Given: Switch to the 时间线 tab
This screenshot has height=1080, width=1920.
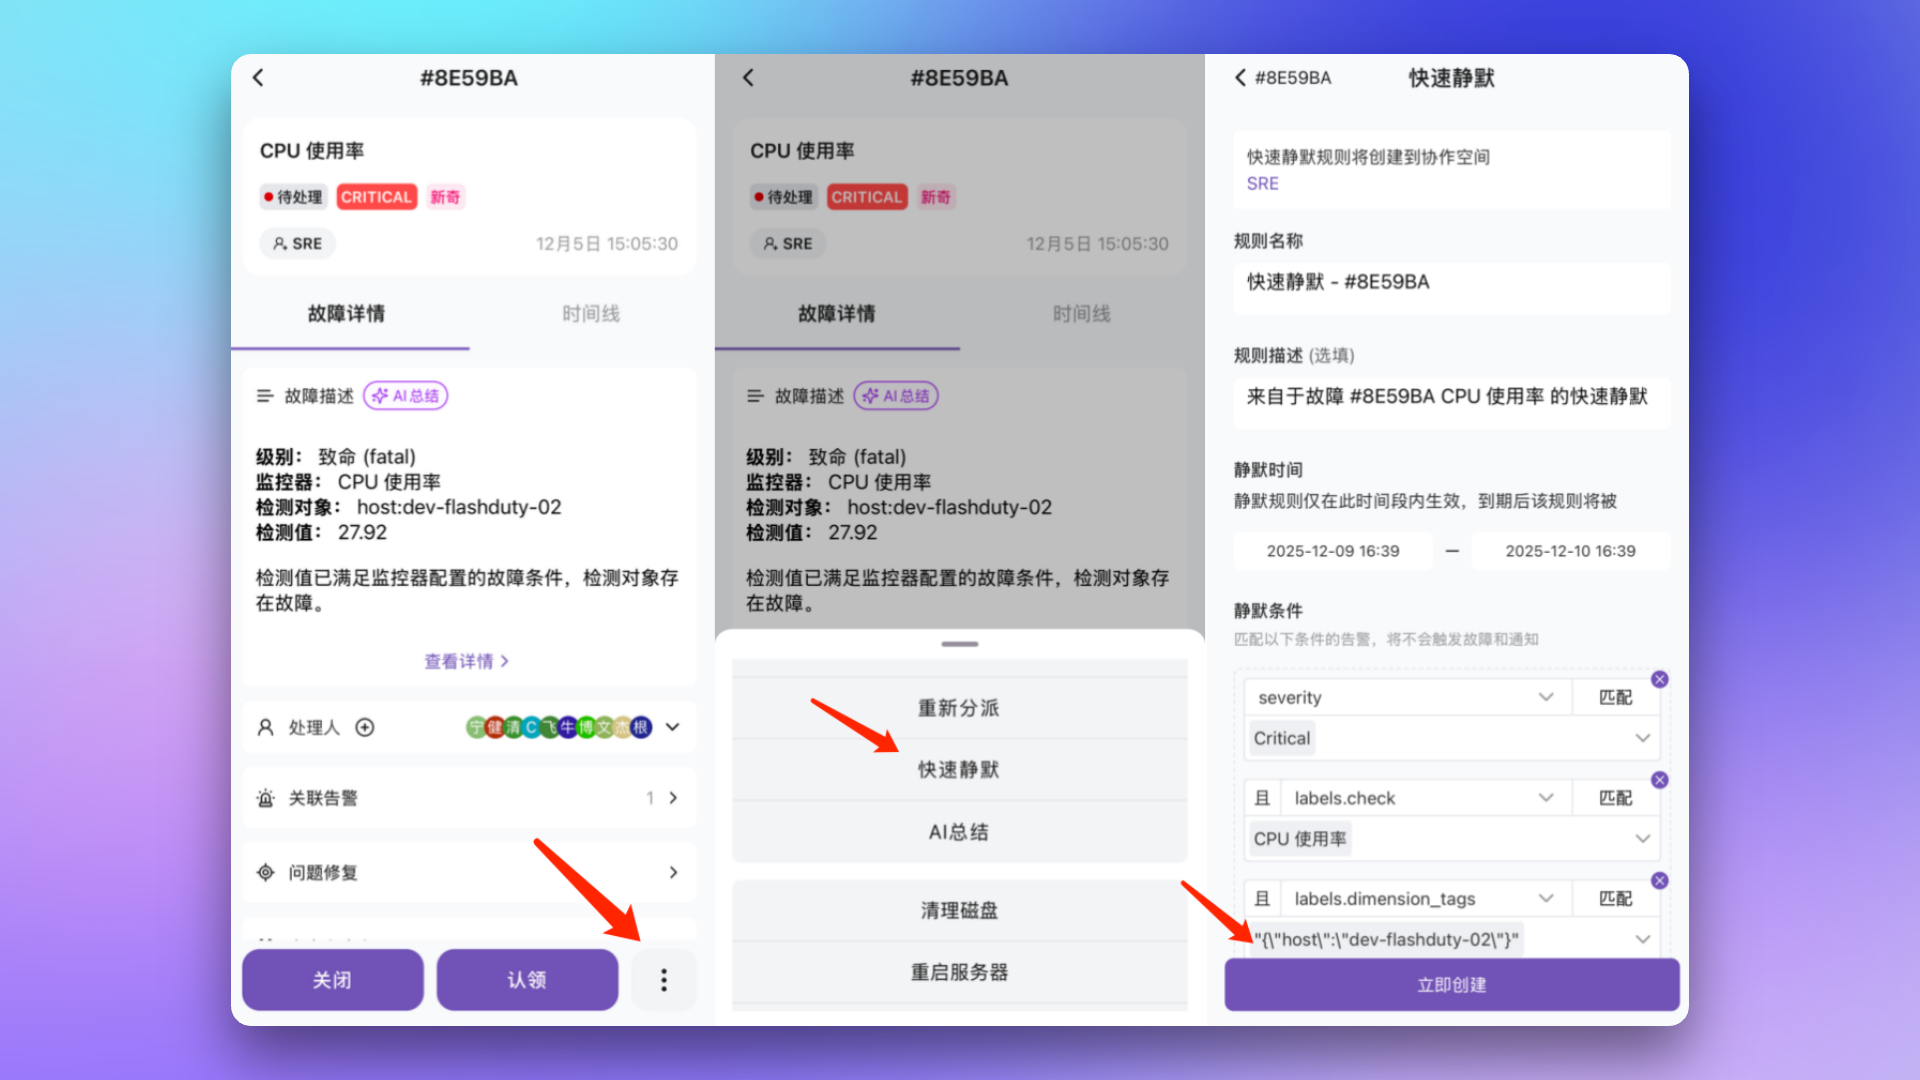Looking at the screenshot, I should pos(590,314).
